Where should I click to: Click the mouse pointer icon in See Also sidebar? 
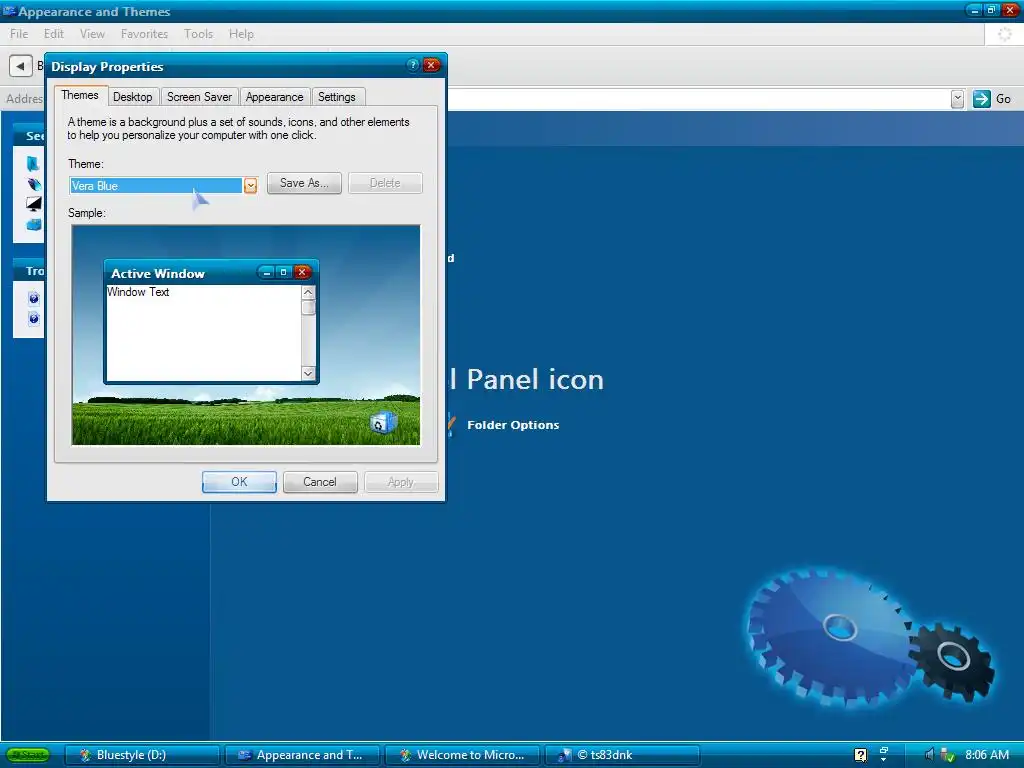[33, 184]
